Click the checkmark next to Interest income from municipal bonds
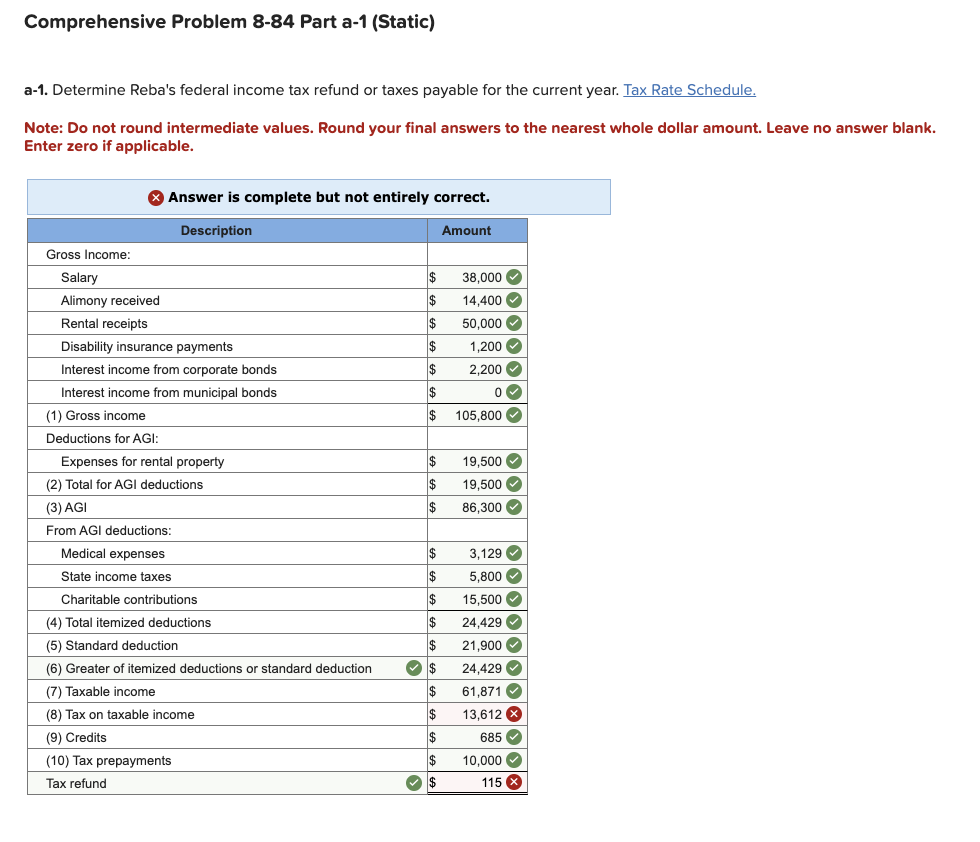This screenshot has height=842, width=980. 513,392
